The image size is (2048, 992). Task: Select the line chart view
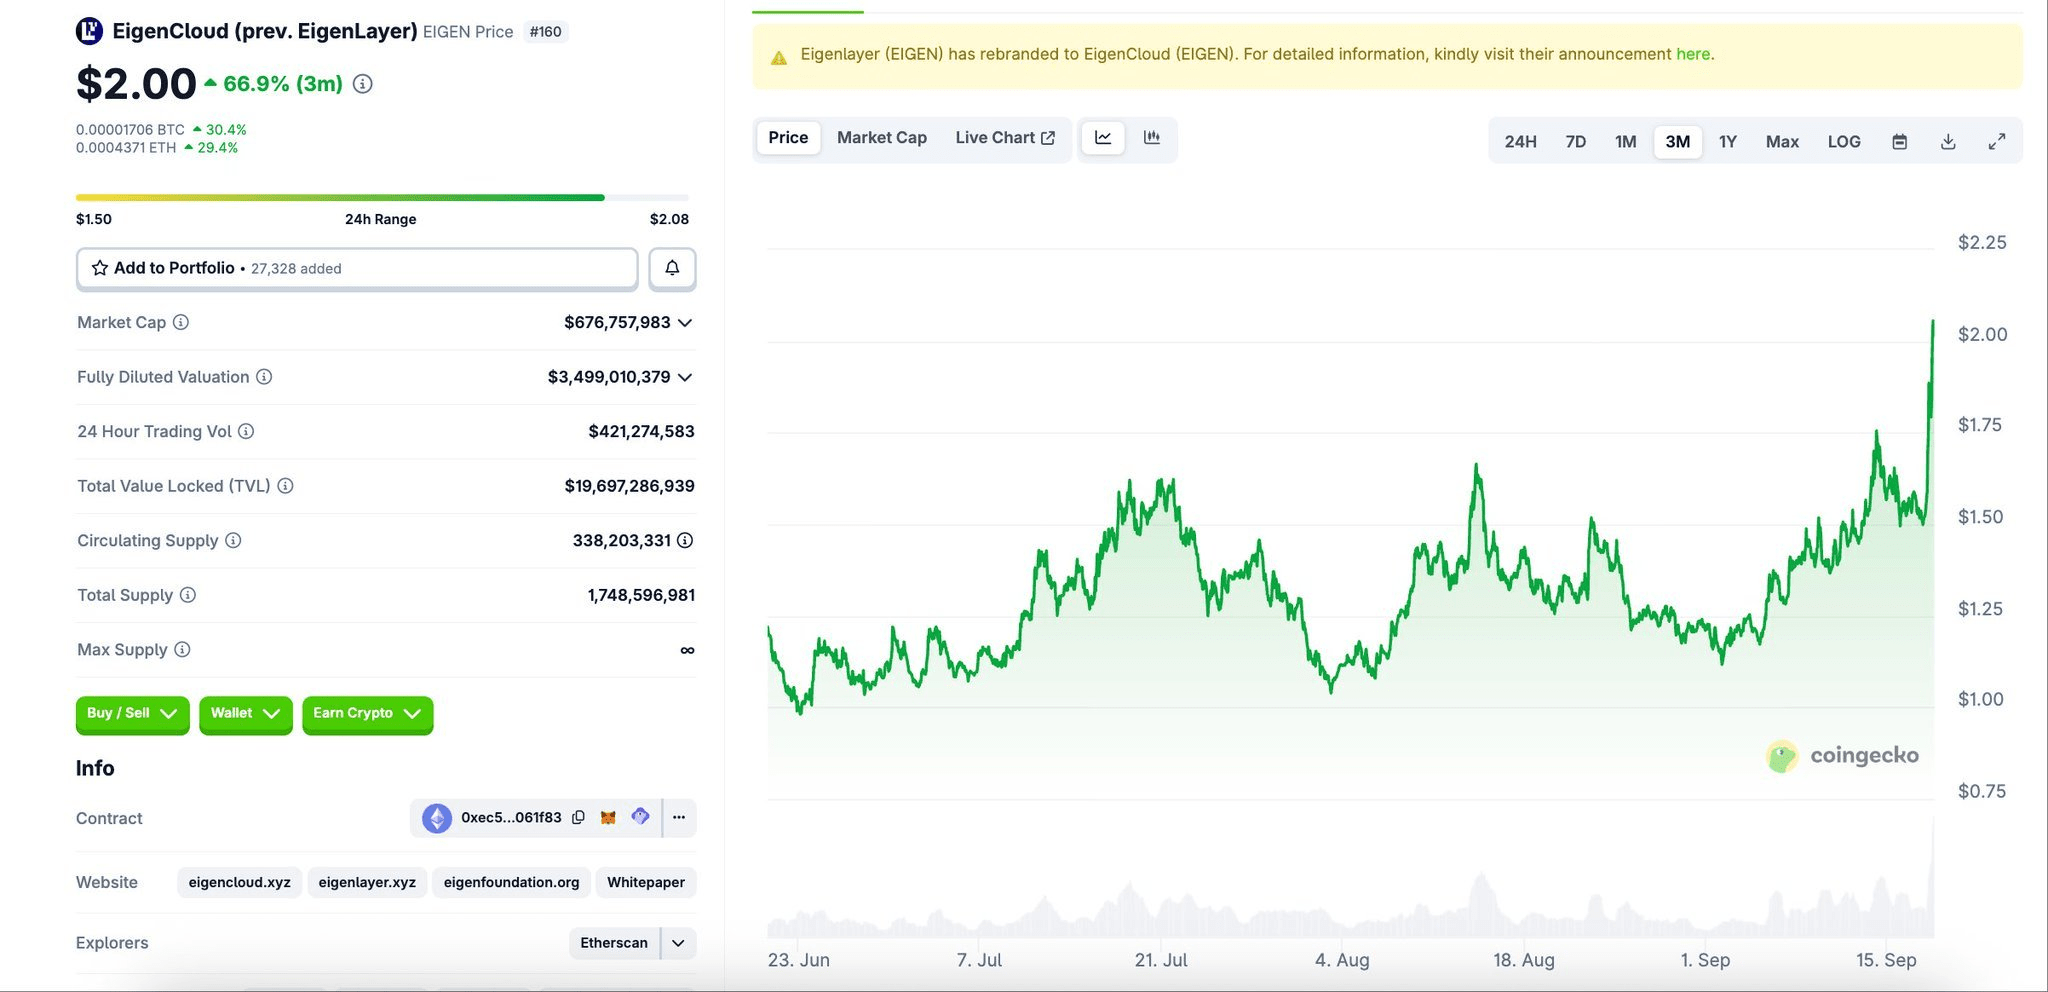pyautogui.click(x=1103, y=138)
